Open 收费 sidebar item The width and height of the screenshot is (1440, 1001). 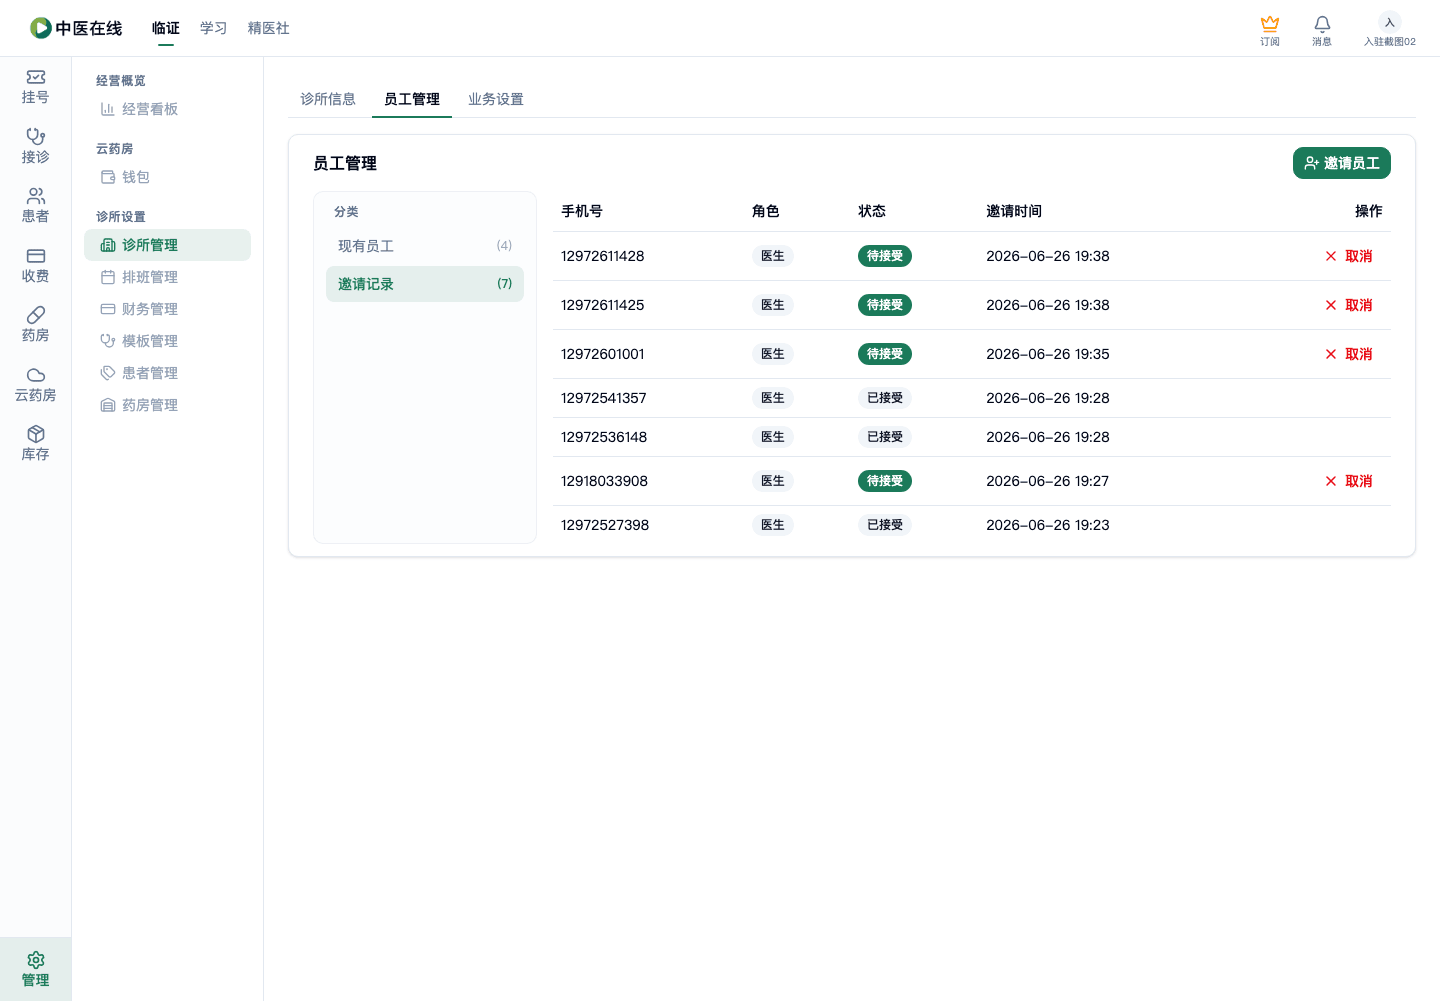(36, 265)
